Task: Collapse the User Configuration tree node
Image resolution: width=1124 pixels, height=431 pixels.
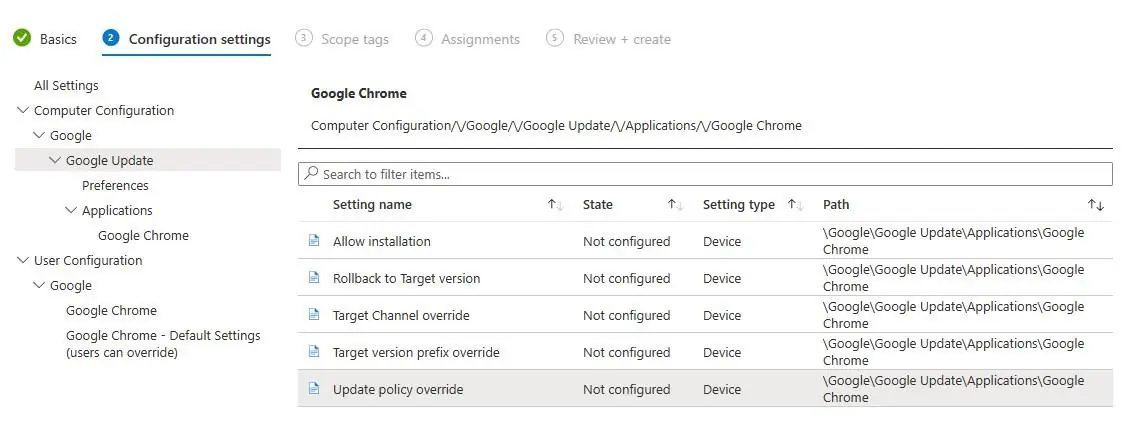Action: coord(23,260)
